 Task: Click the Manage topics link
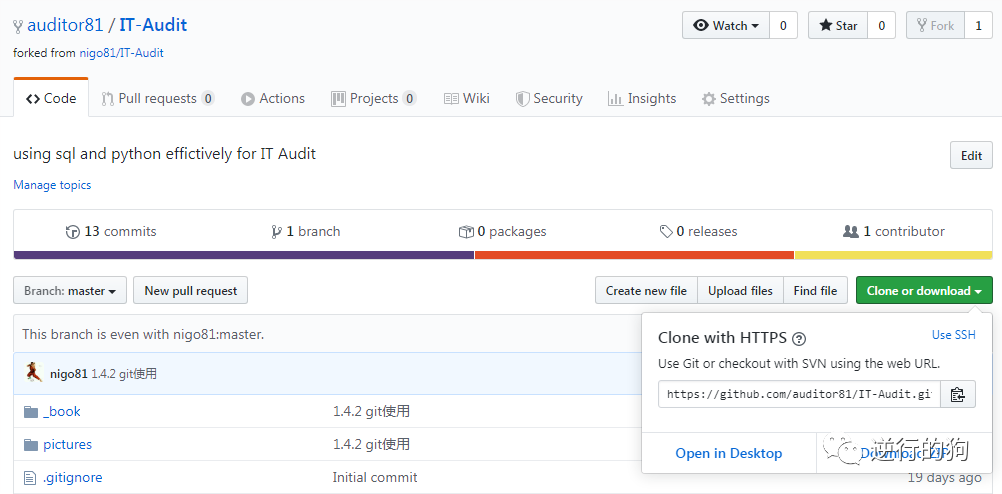(52, 185)
